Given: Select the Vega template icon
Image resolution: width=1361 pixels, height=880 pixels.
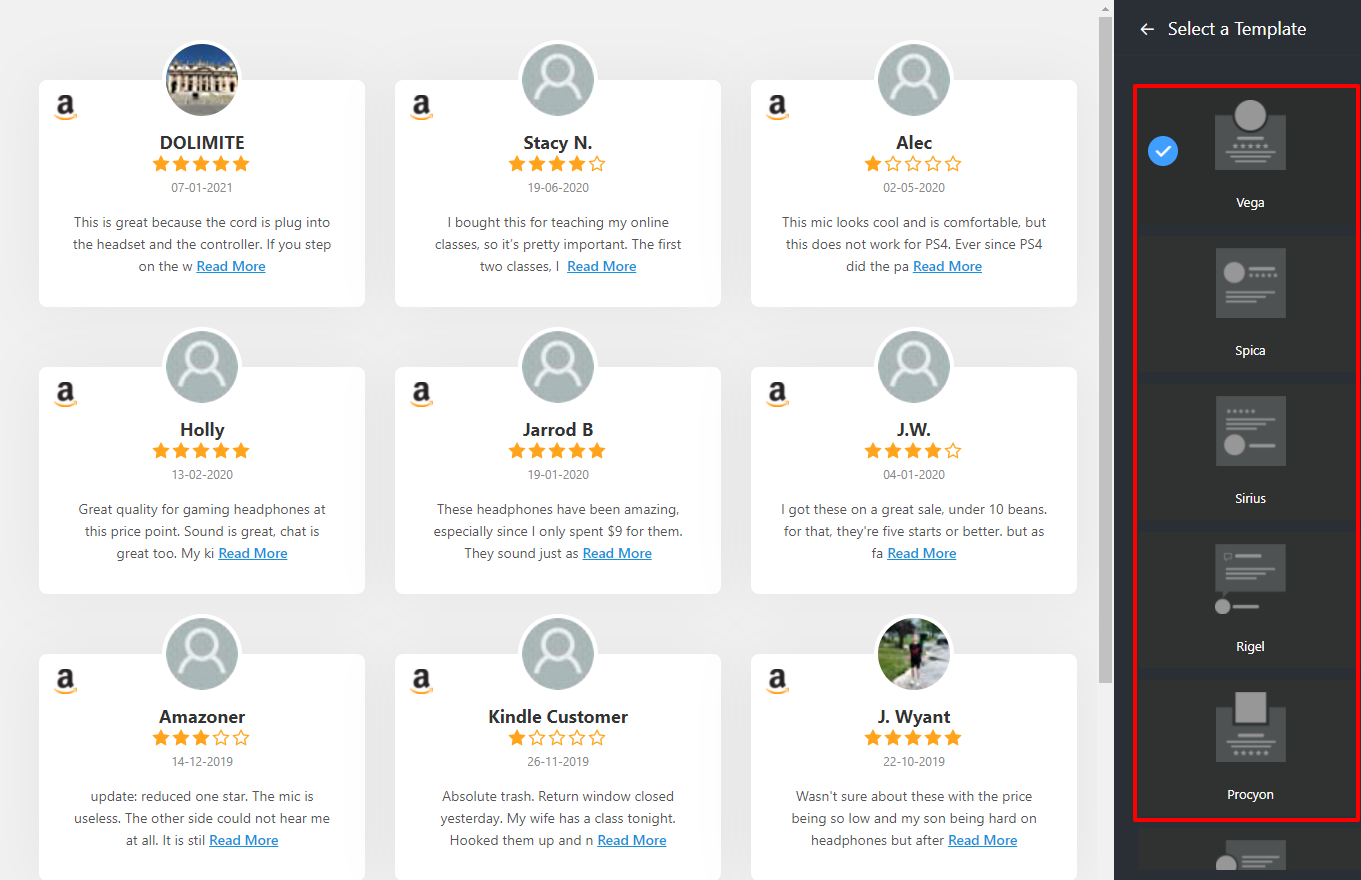Looking at the screenshot, I should click(1250, 135).
